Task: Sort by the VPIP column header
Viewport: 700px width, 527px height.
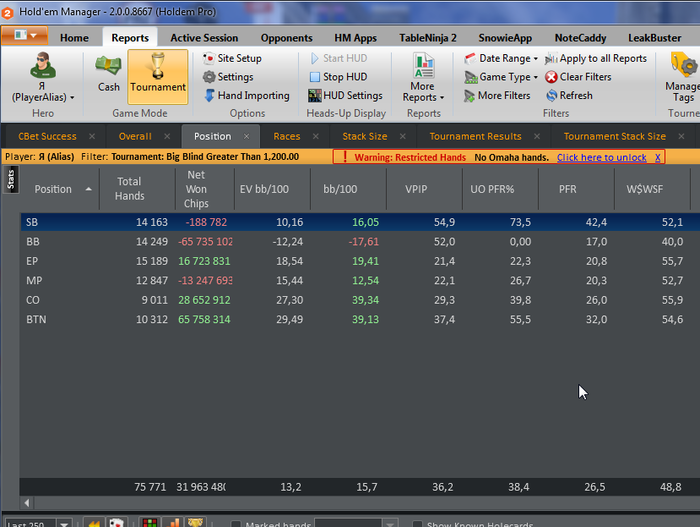Action: 416,189
